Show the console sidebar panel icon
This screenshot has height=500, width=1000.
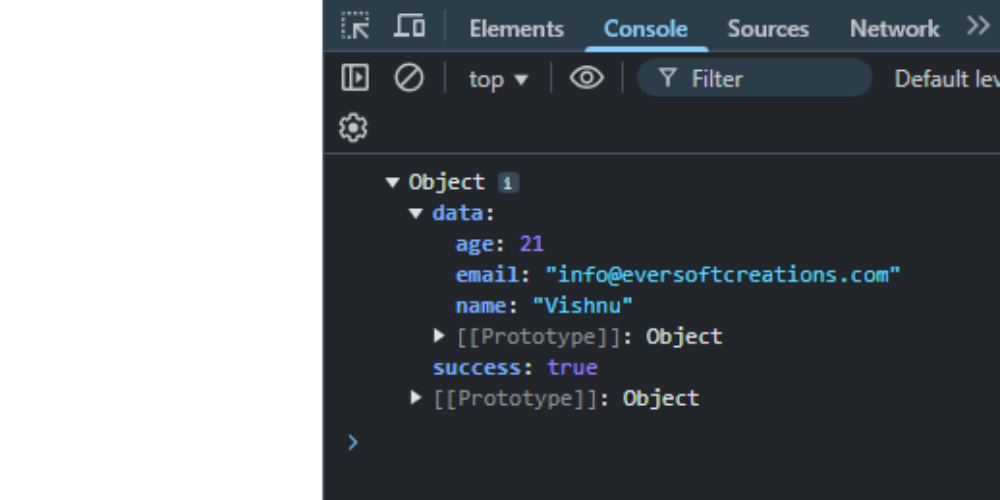(x=355, y=78)
